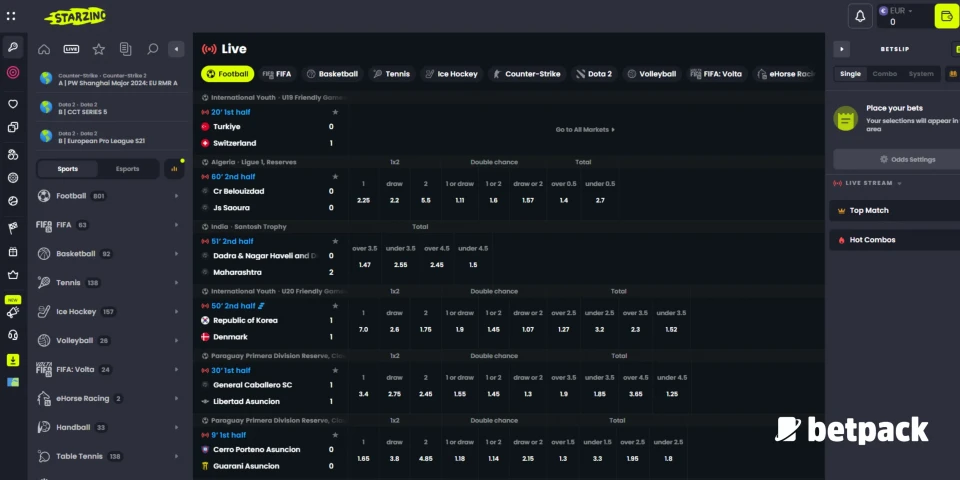Click the yellow wallet deposit icon
Viewport: 960px width, 480px height.
pyautogui.click(x=945, y=16)
